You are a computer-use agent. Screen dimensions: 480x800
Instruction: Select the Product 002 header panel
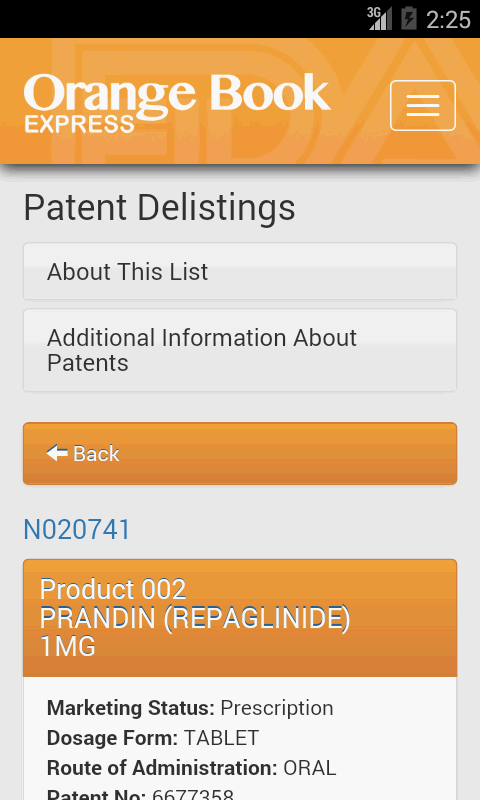(x=240, y=618)
